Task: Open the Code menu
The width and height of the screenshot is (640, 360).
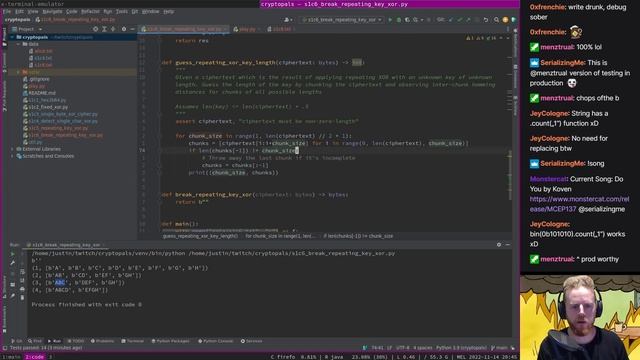Action: (71, 11)
